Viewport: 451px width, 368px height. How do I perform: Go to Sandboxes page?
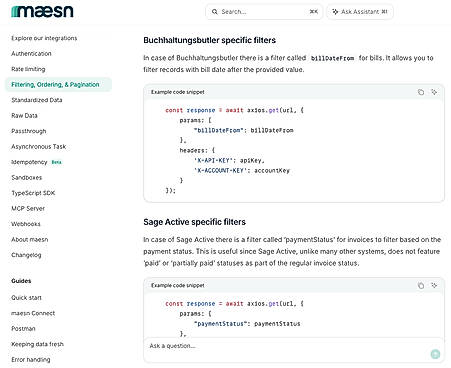(27, 177)
